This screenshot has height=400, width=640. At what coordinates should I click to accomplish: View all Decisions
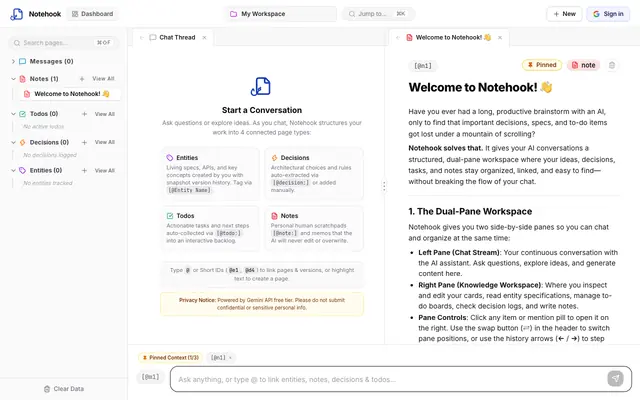104,142
